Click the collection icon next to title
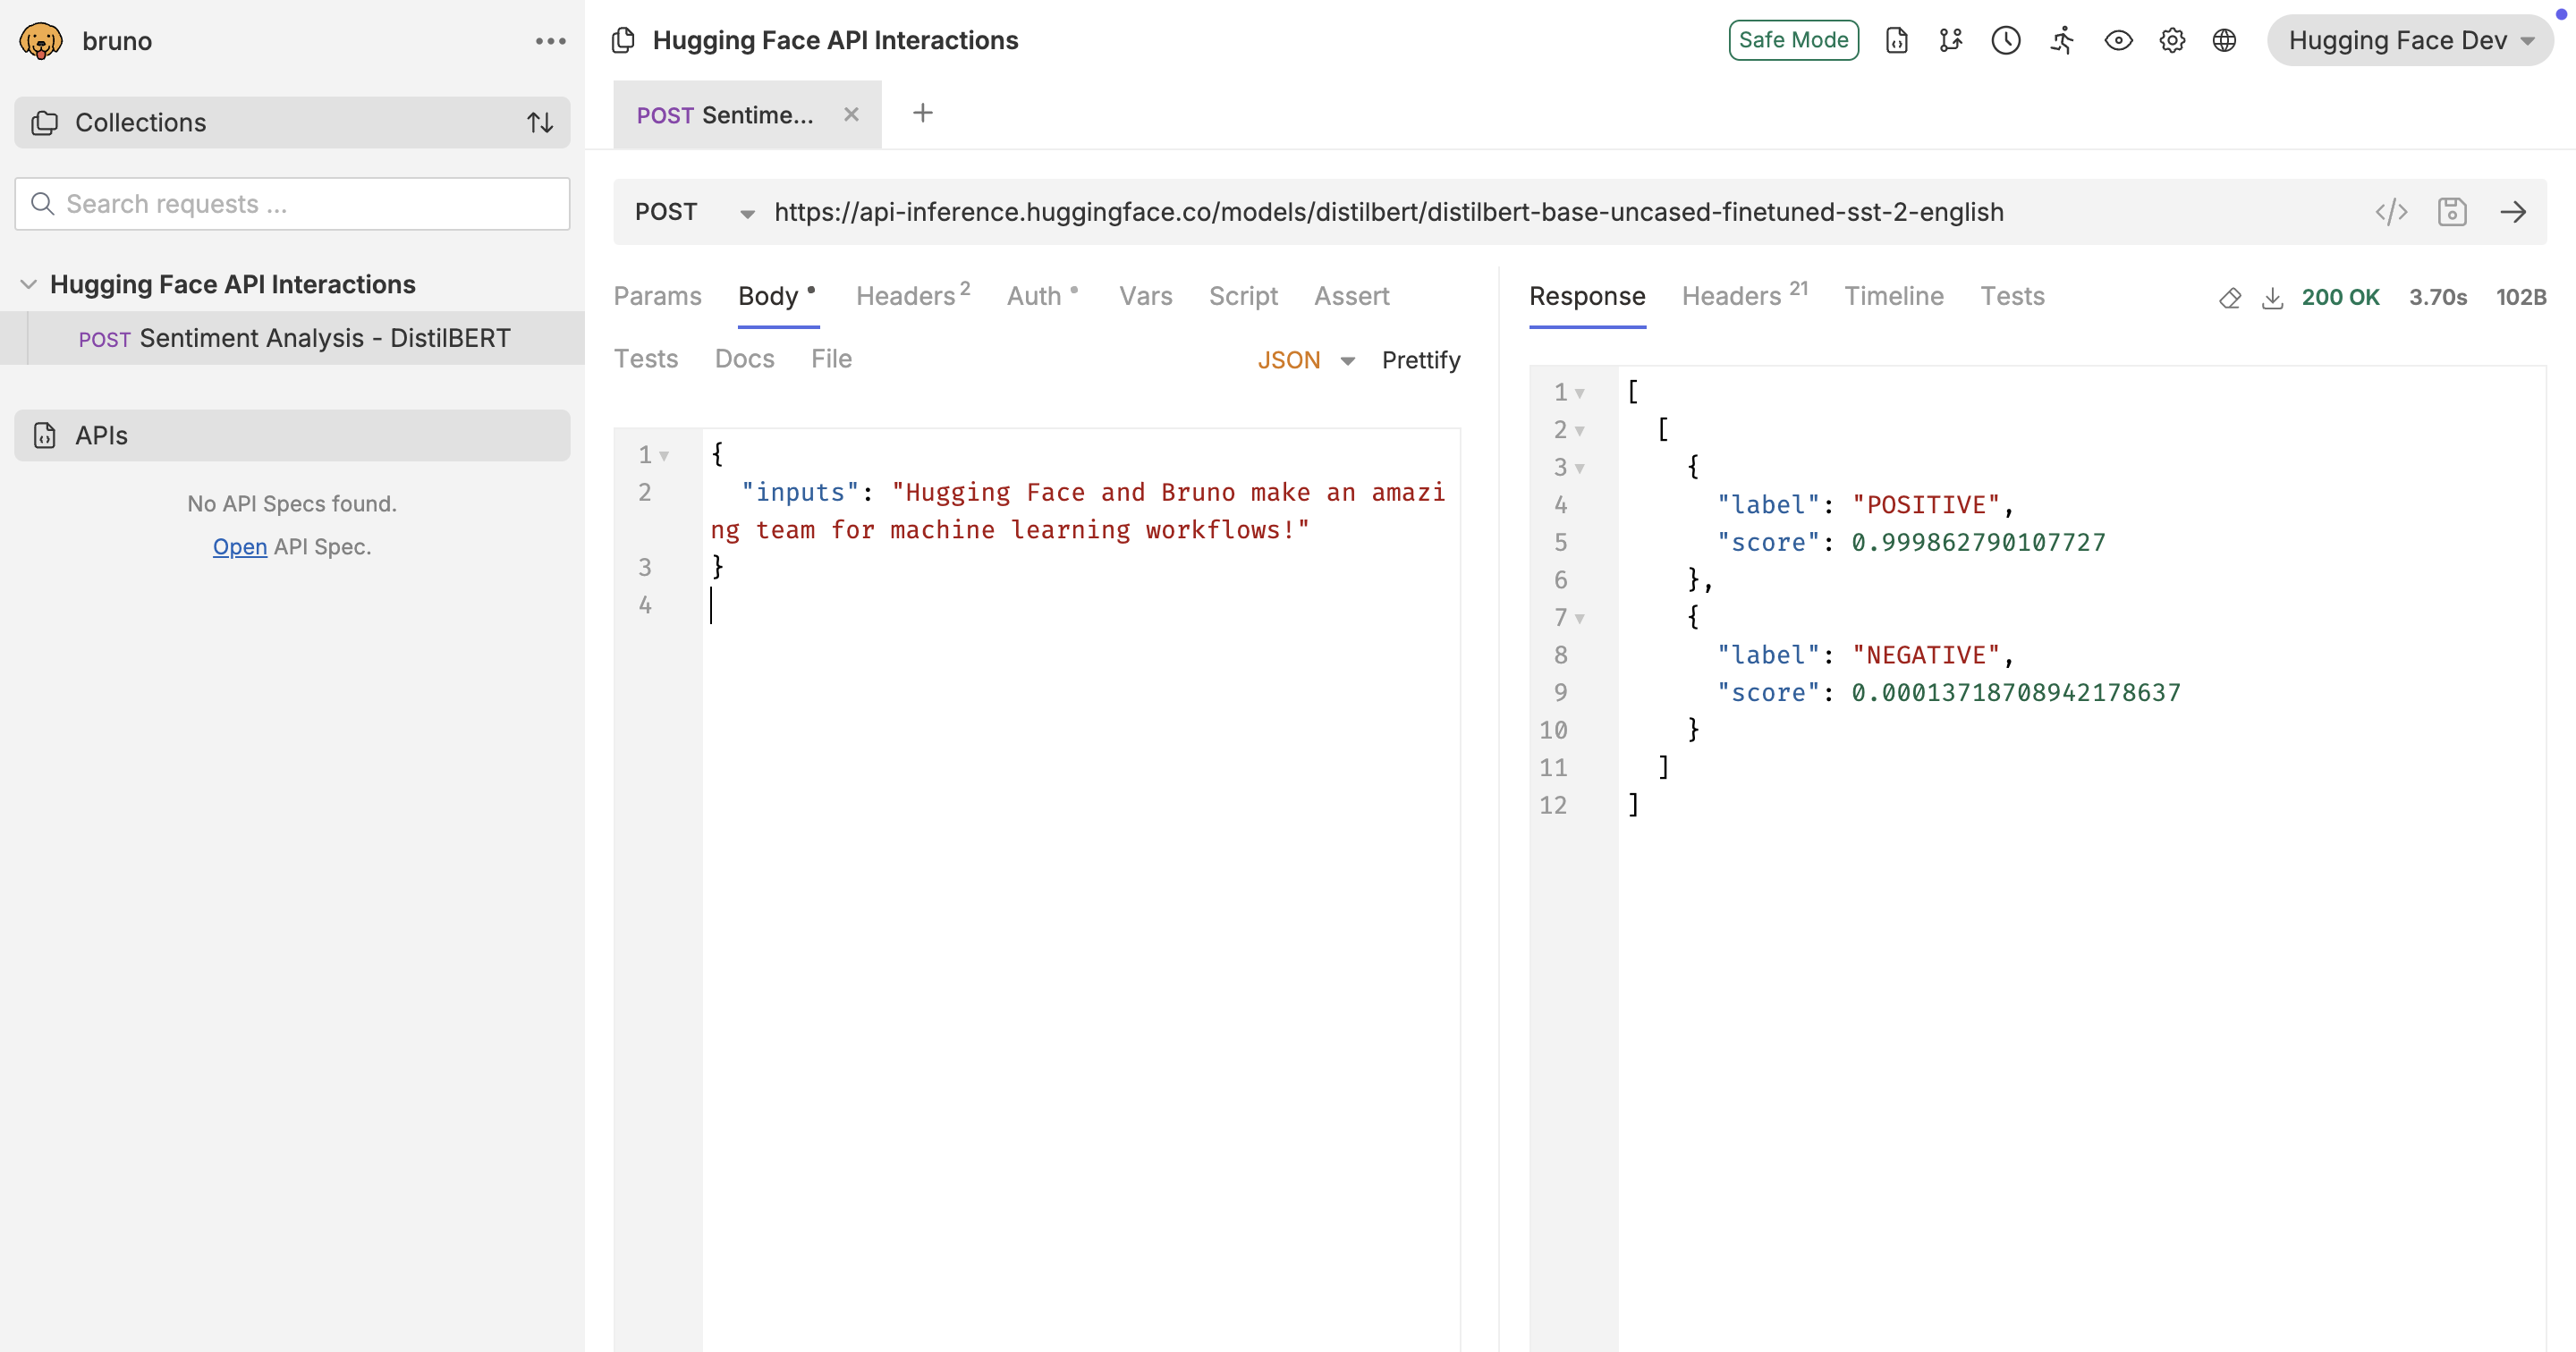The width and height of the screenshot is (2576, 1352). (x=623, y=40)
